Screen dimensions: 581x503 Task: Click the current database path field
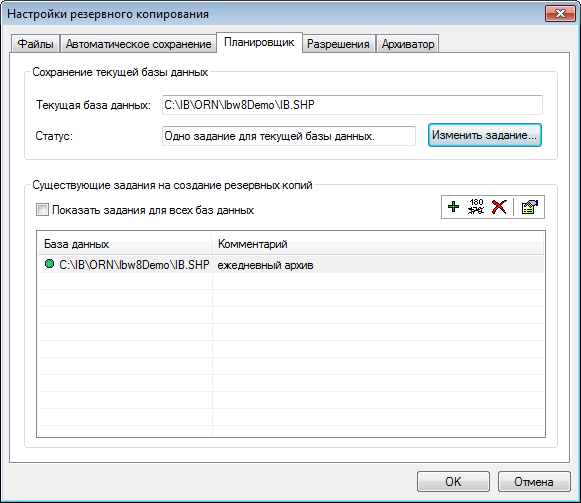tap(352, 105)
